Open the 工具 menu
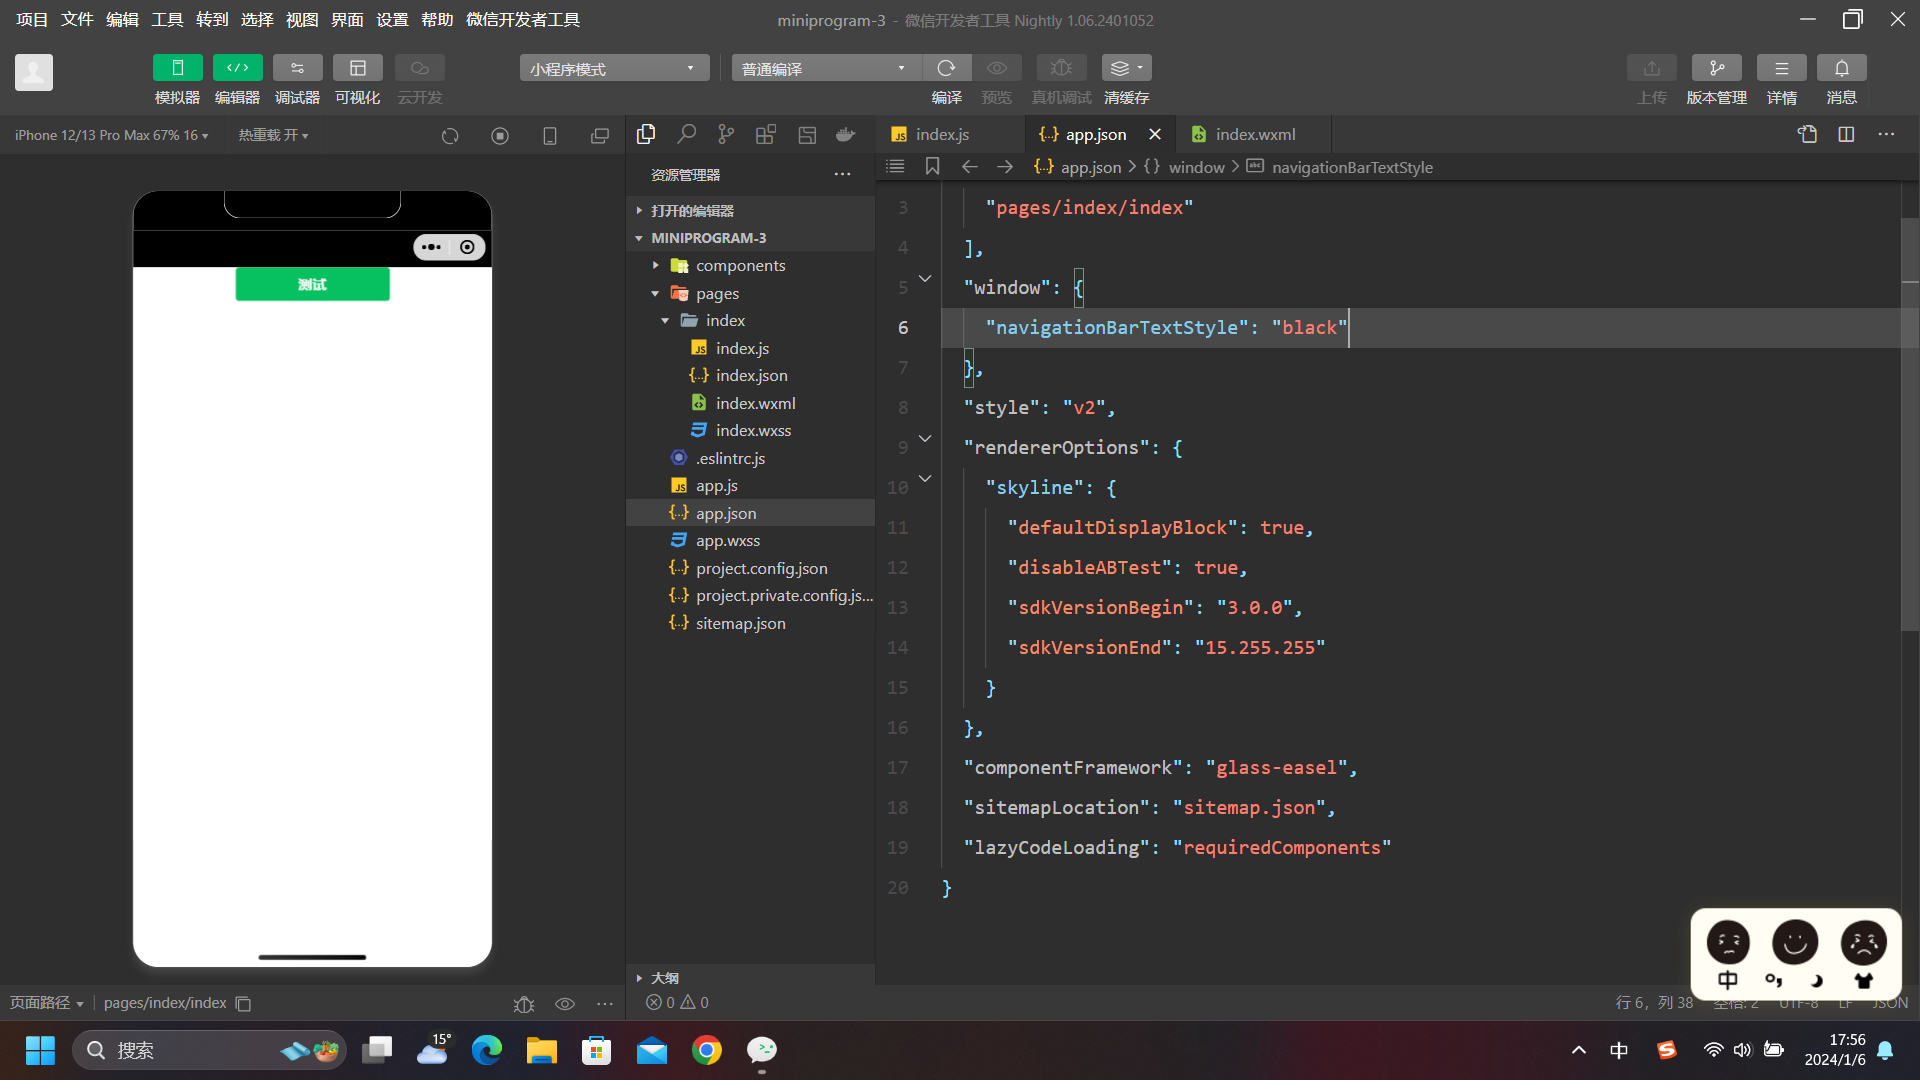Screen dimensions: 1920x1080 [167, 19]
